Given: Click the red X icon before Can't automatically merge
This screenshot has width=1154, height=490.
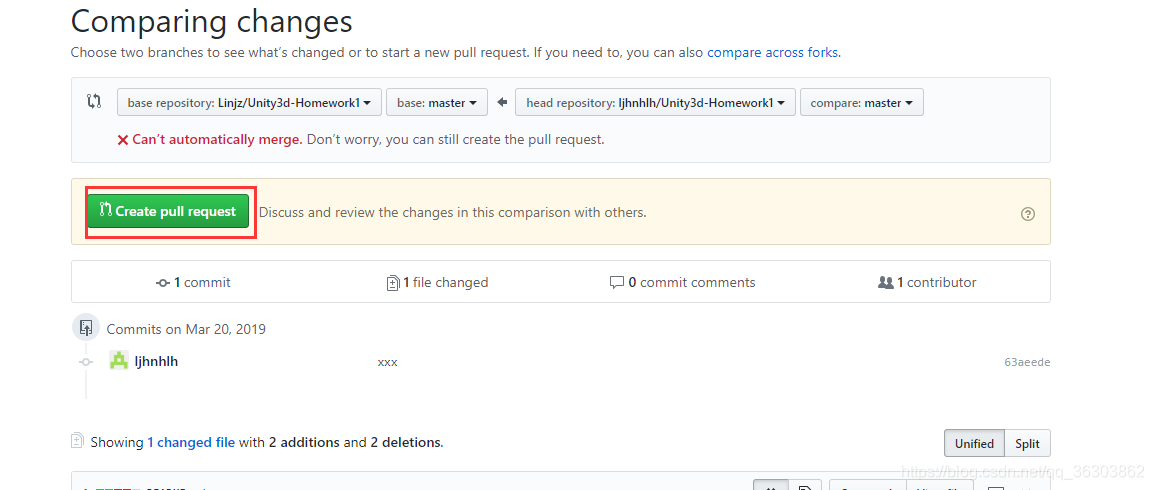Looking at the screenshot, I should (123, 140).
